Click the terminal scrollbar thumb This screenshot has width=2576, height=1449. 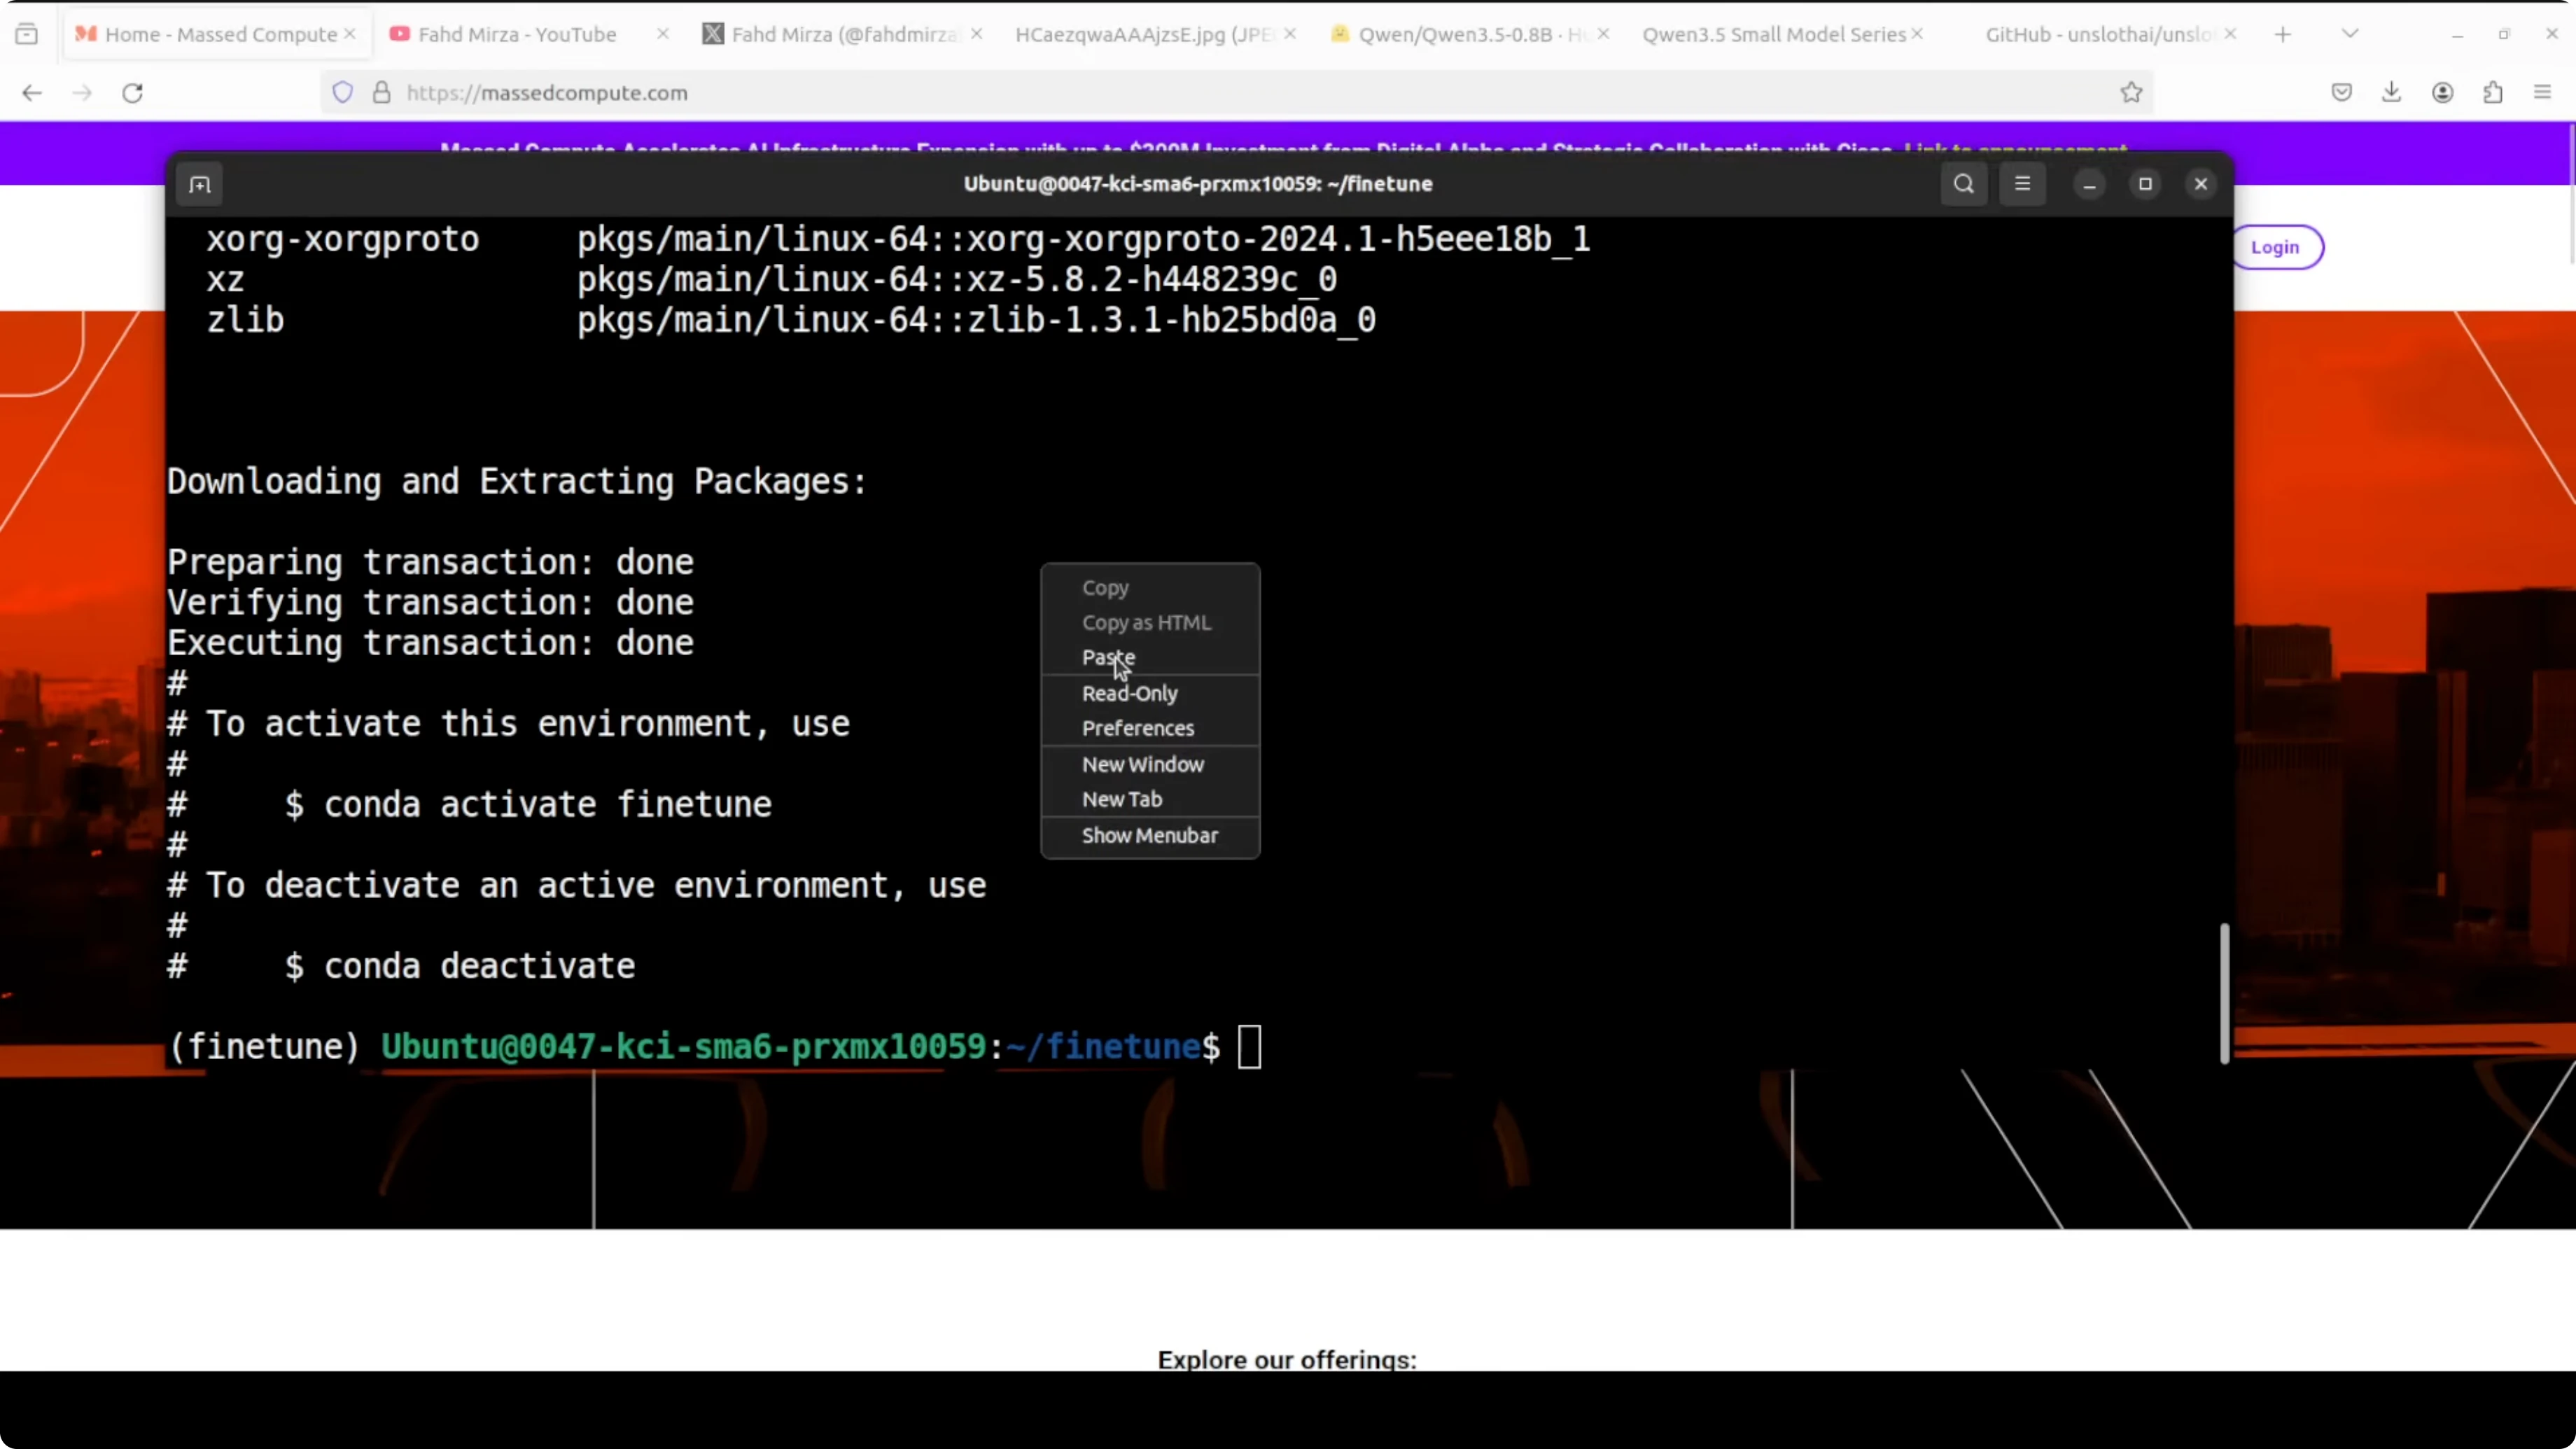click(x=2224, y=991)
